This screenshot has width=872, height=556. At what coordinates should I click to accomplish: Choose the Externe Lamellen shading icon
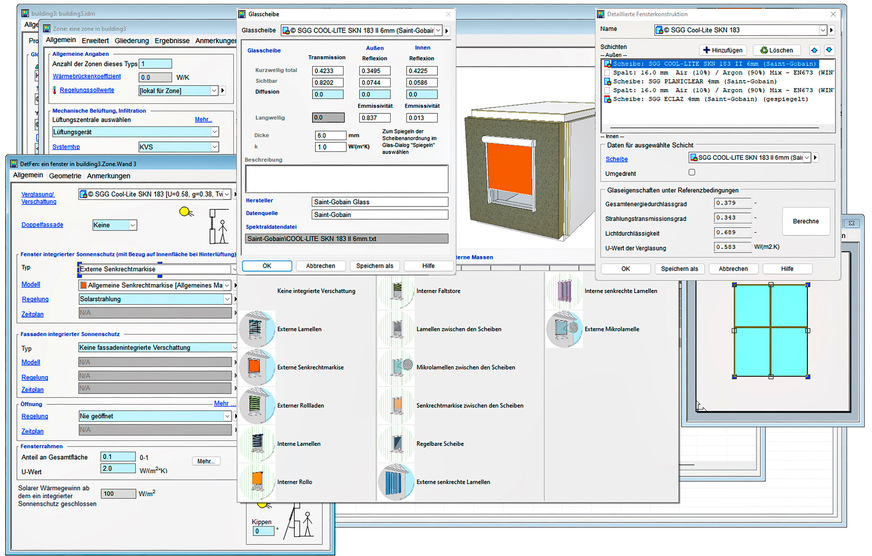pyautogui.click(x=257, y=329)
